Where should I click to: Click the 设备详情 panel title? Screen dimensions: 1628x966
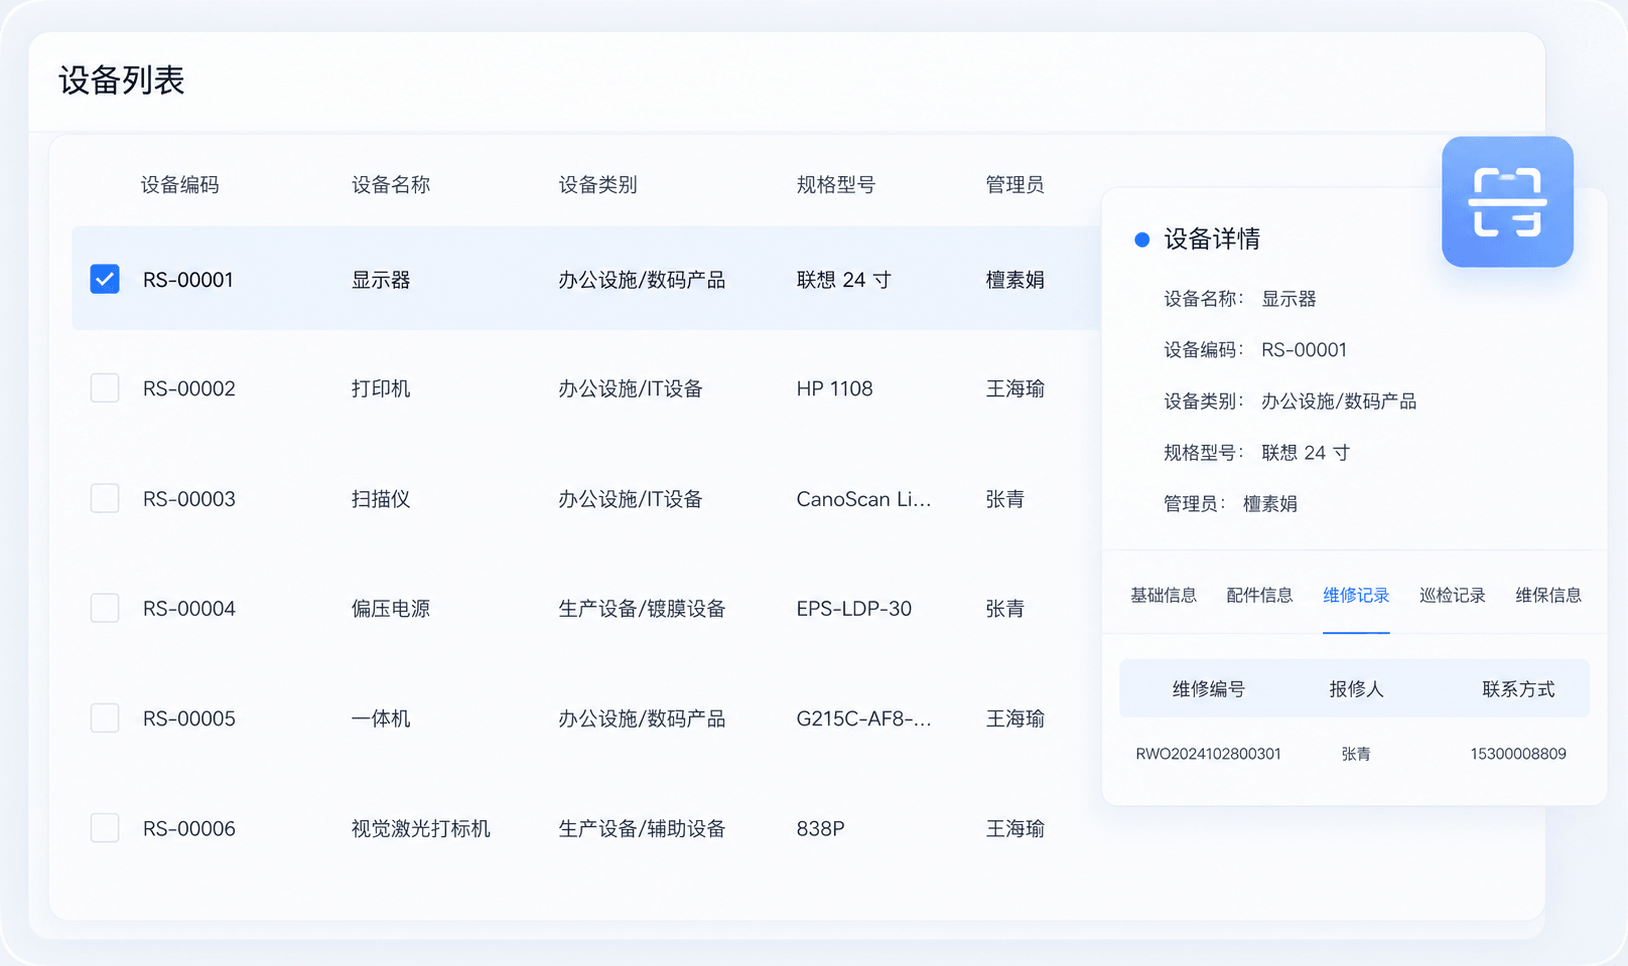[x=1212, y=239]
